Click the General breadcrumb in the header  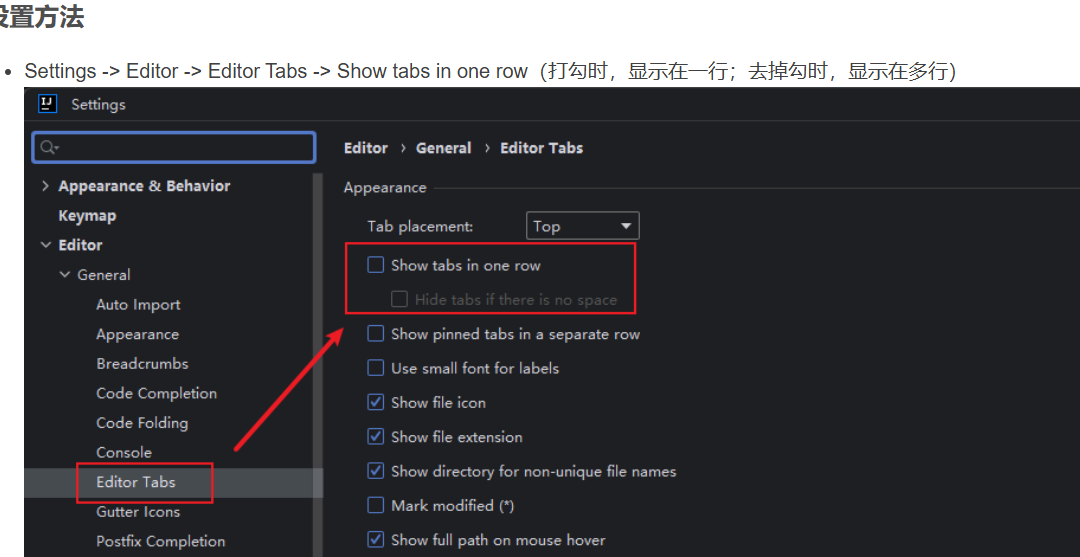coord(444,148)
